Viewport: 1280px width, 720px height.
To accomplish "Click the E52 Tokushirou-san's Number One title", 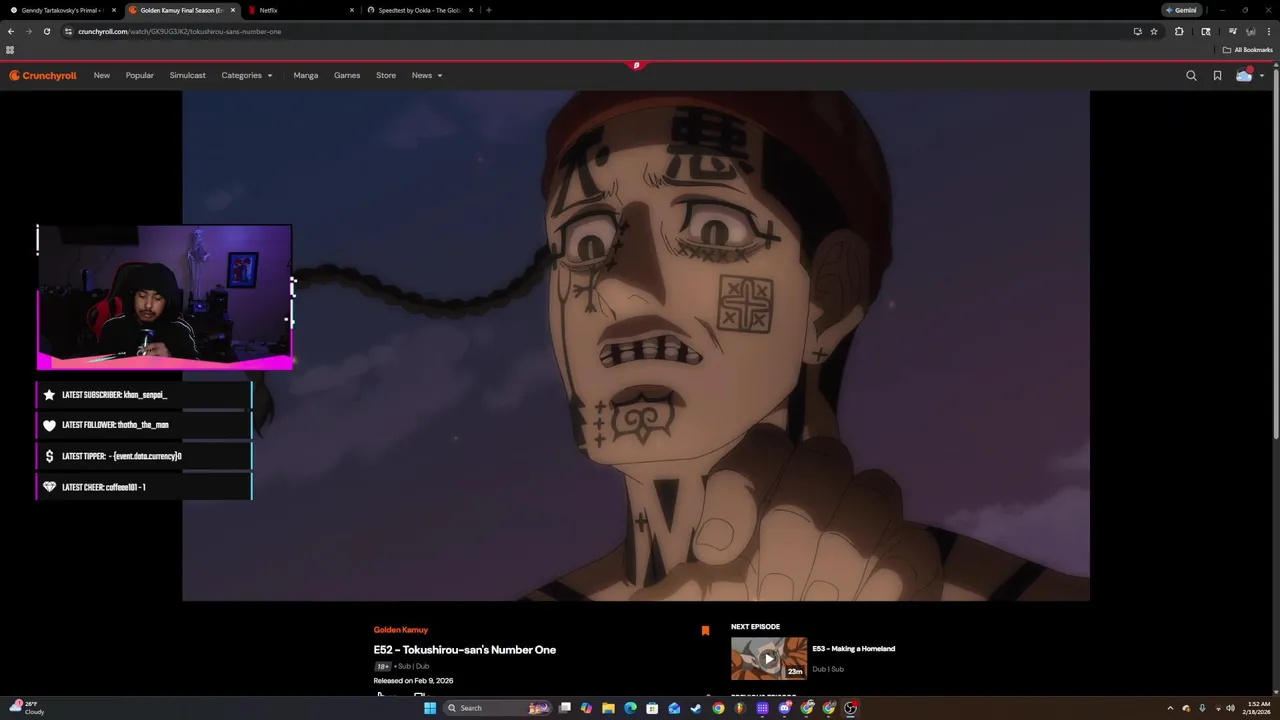I will (x=465, y=650).
